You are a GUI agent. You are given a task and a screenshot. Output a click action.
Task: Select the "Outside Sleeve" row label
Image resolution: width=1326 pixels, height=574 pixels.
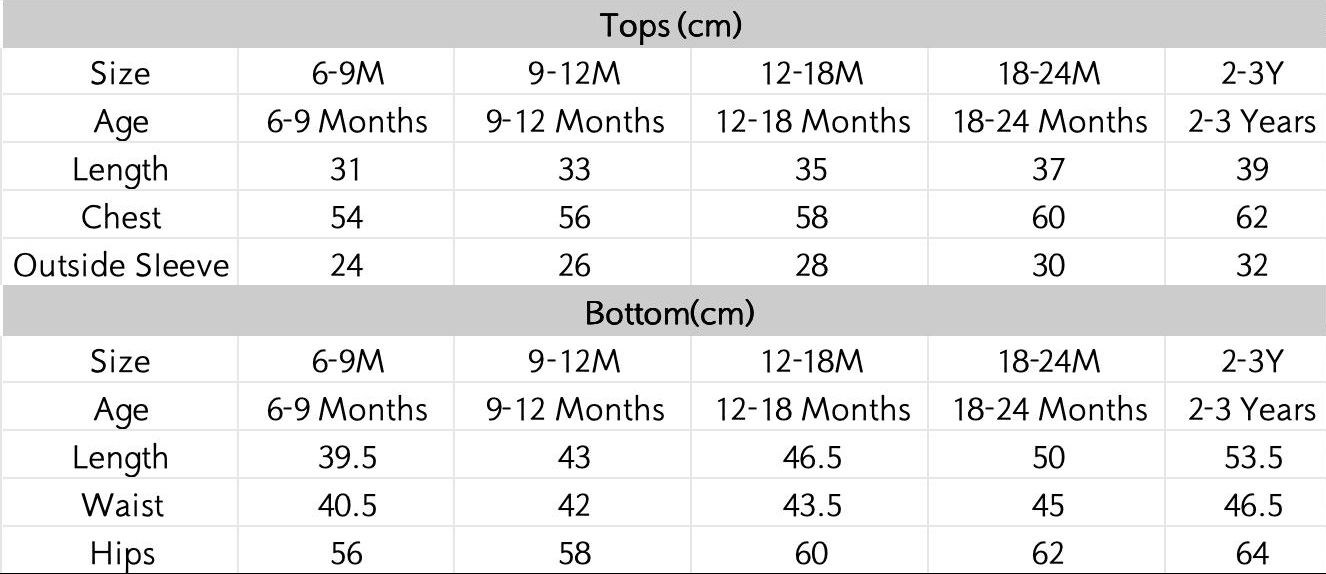coord(121,265)
